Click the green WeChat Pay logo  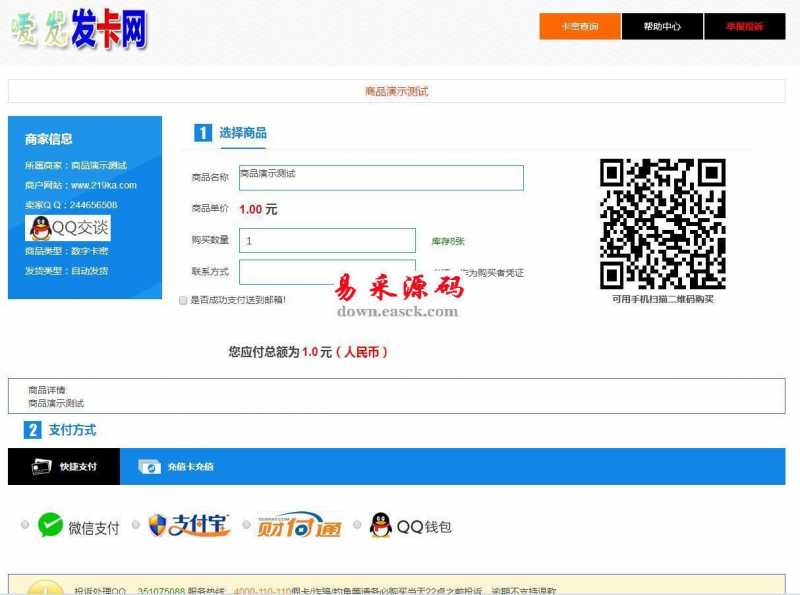pyautogui.click(x=50, y=525)
